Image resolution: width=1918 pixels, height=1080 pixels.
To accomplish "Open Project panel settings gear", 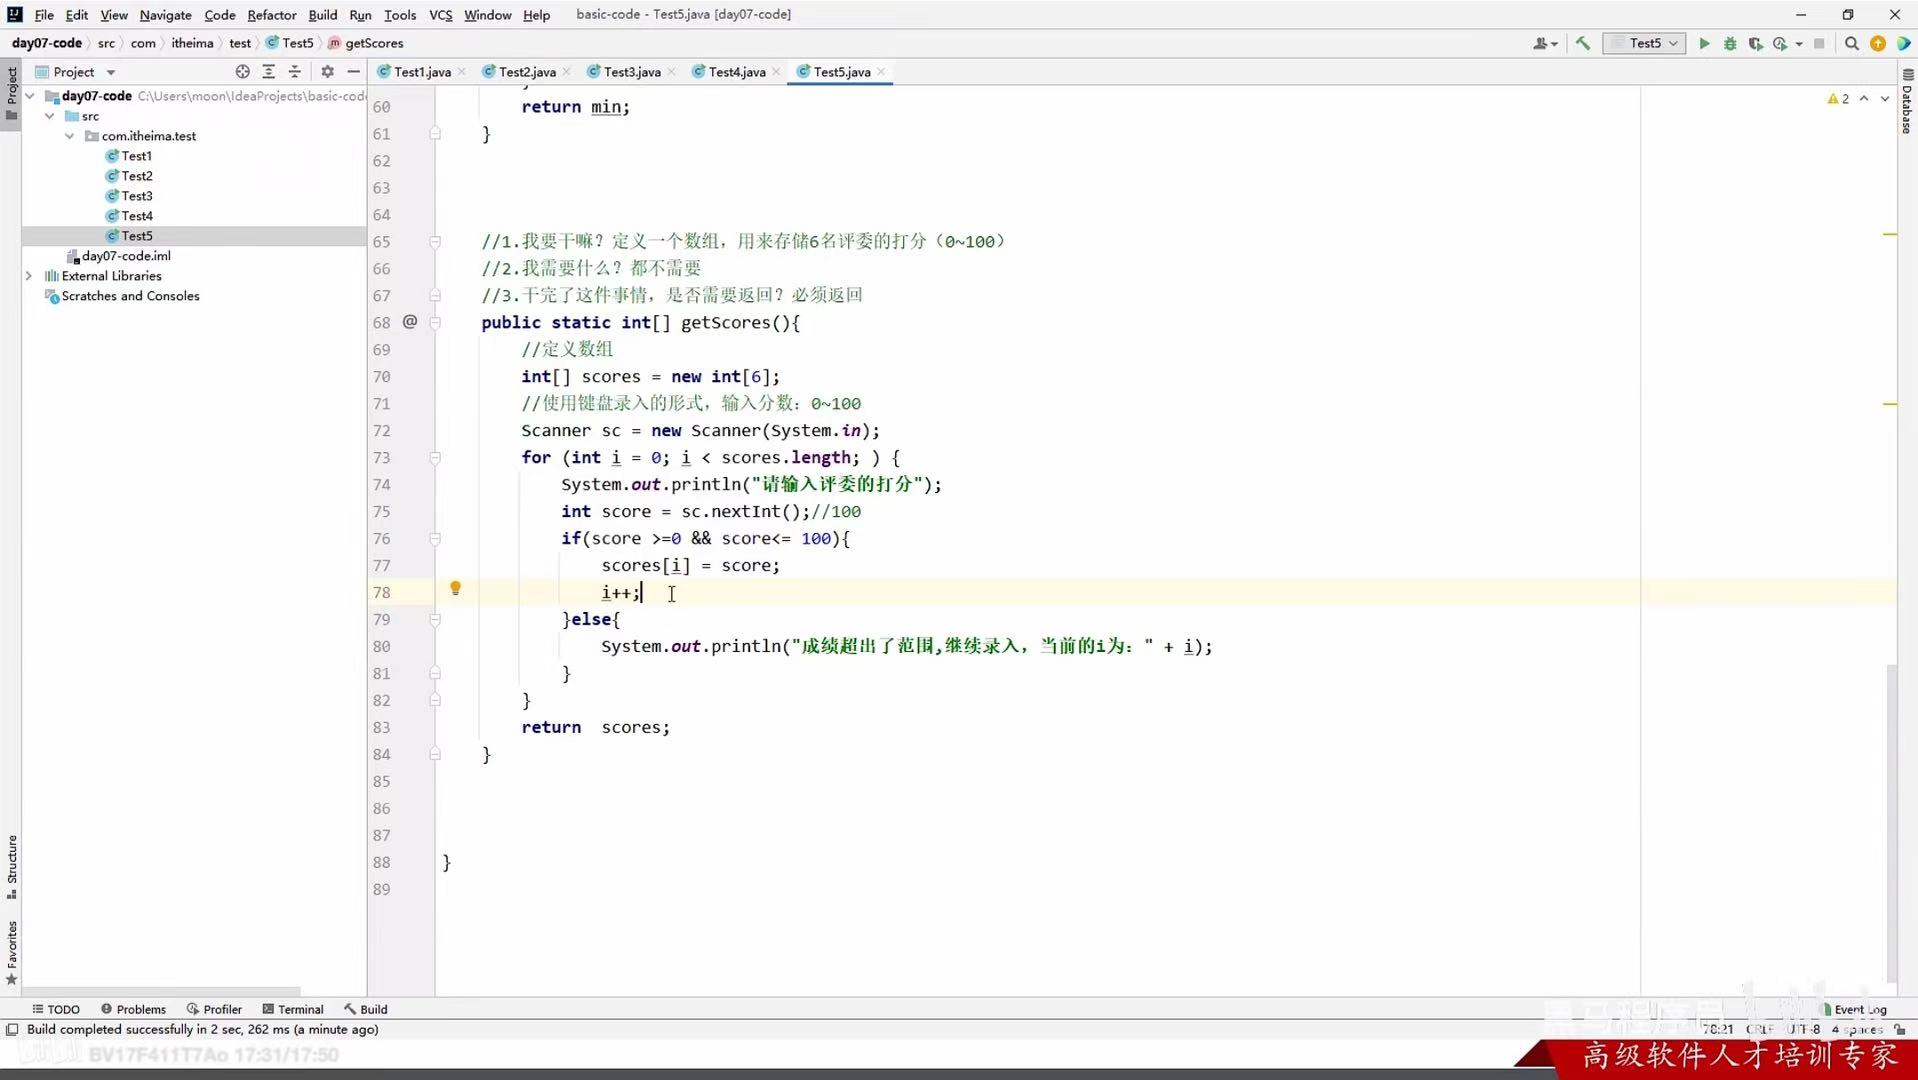I will [x=327, y=71].
